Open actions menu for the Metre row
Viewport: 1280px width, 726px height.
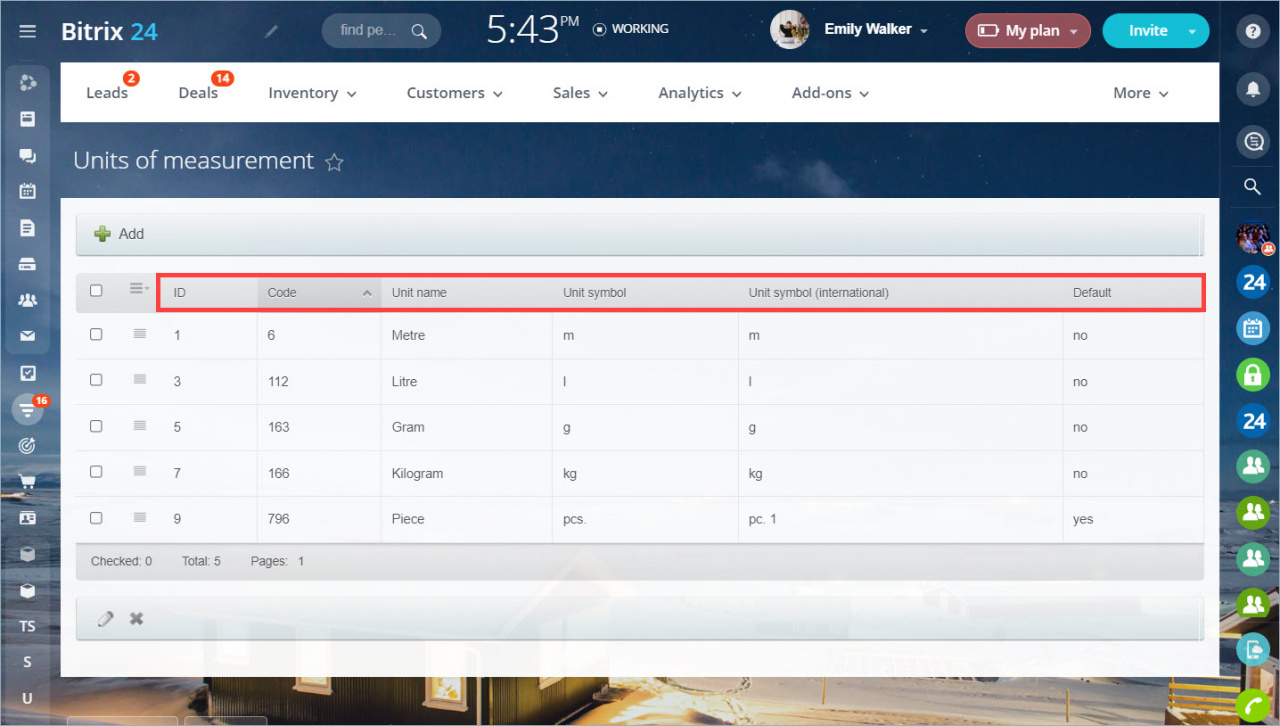pos(140,335)
